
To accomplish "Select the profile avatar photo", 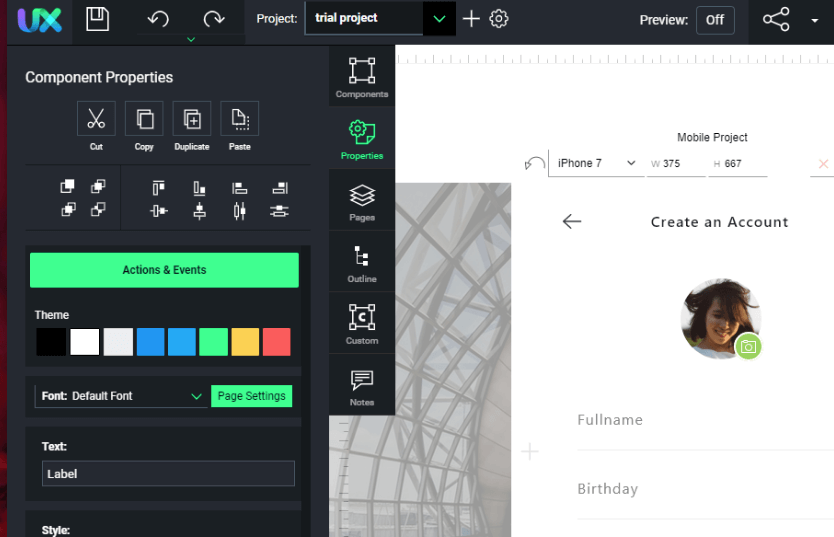I will pyautogui.click(x=720, y=318).
